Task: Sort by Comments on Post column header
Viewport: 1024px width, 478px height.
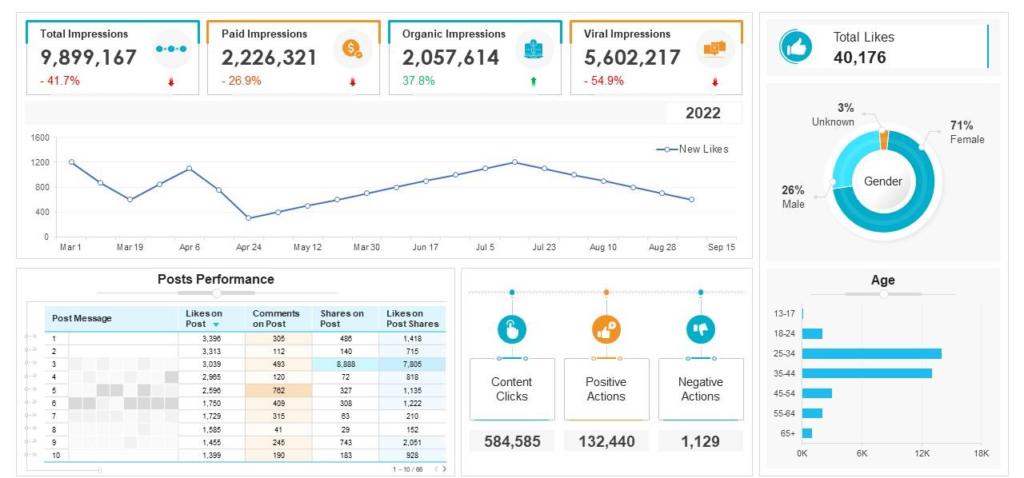Action: (x=279, y=319)
